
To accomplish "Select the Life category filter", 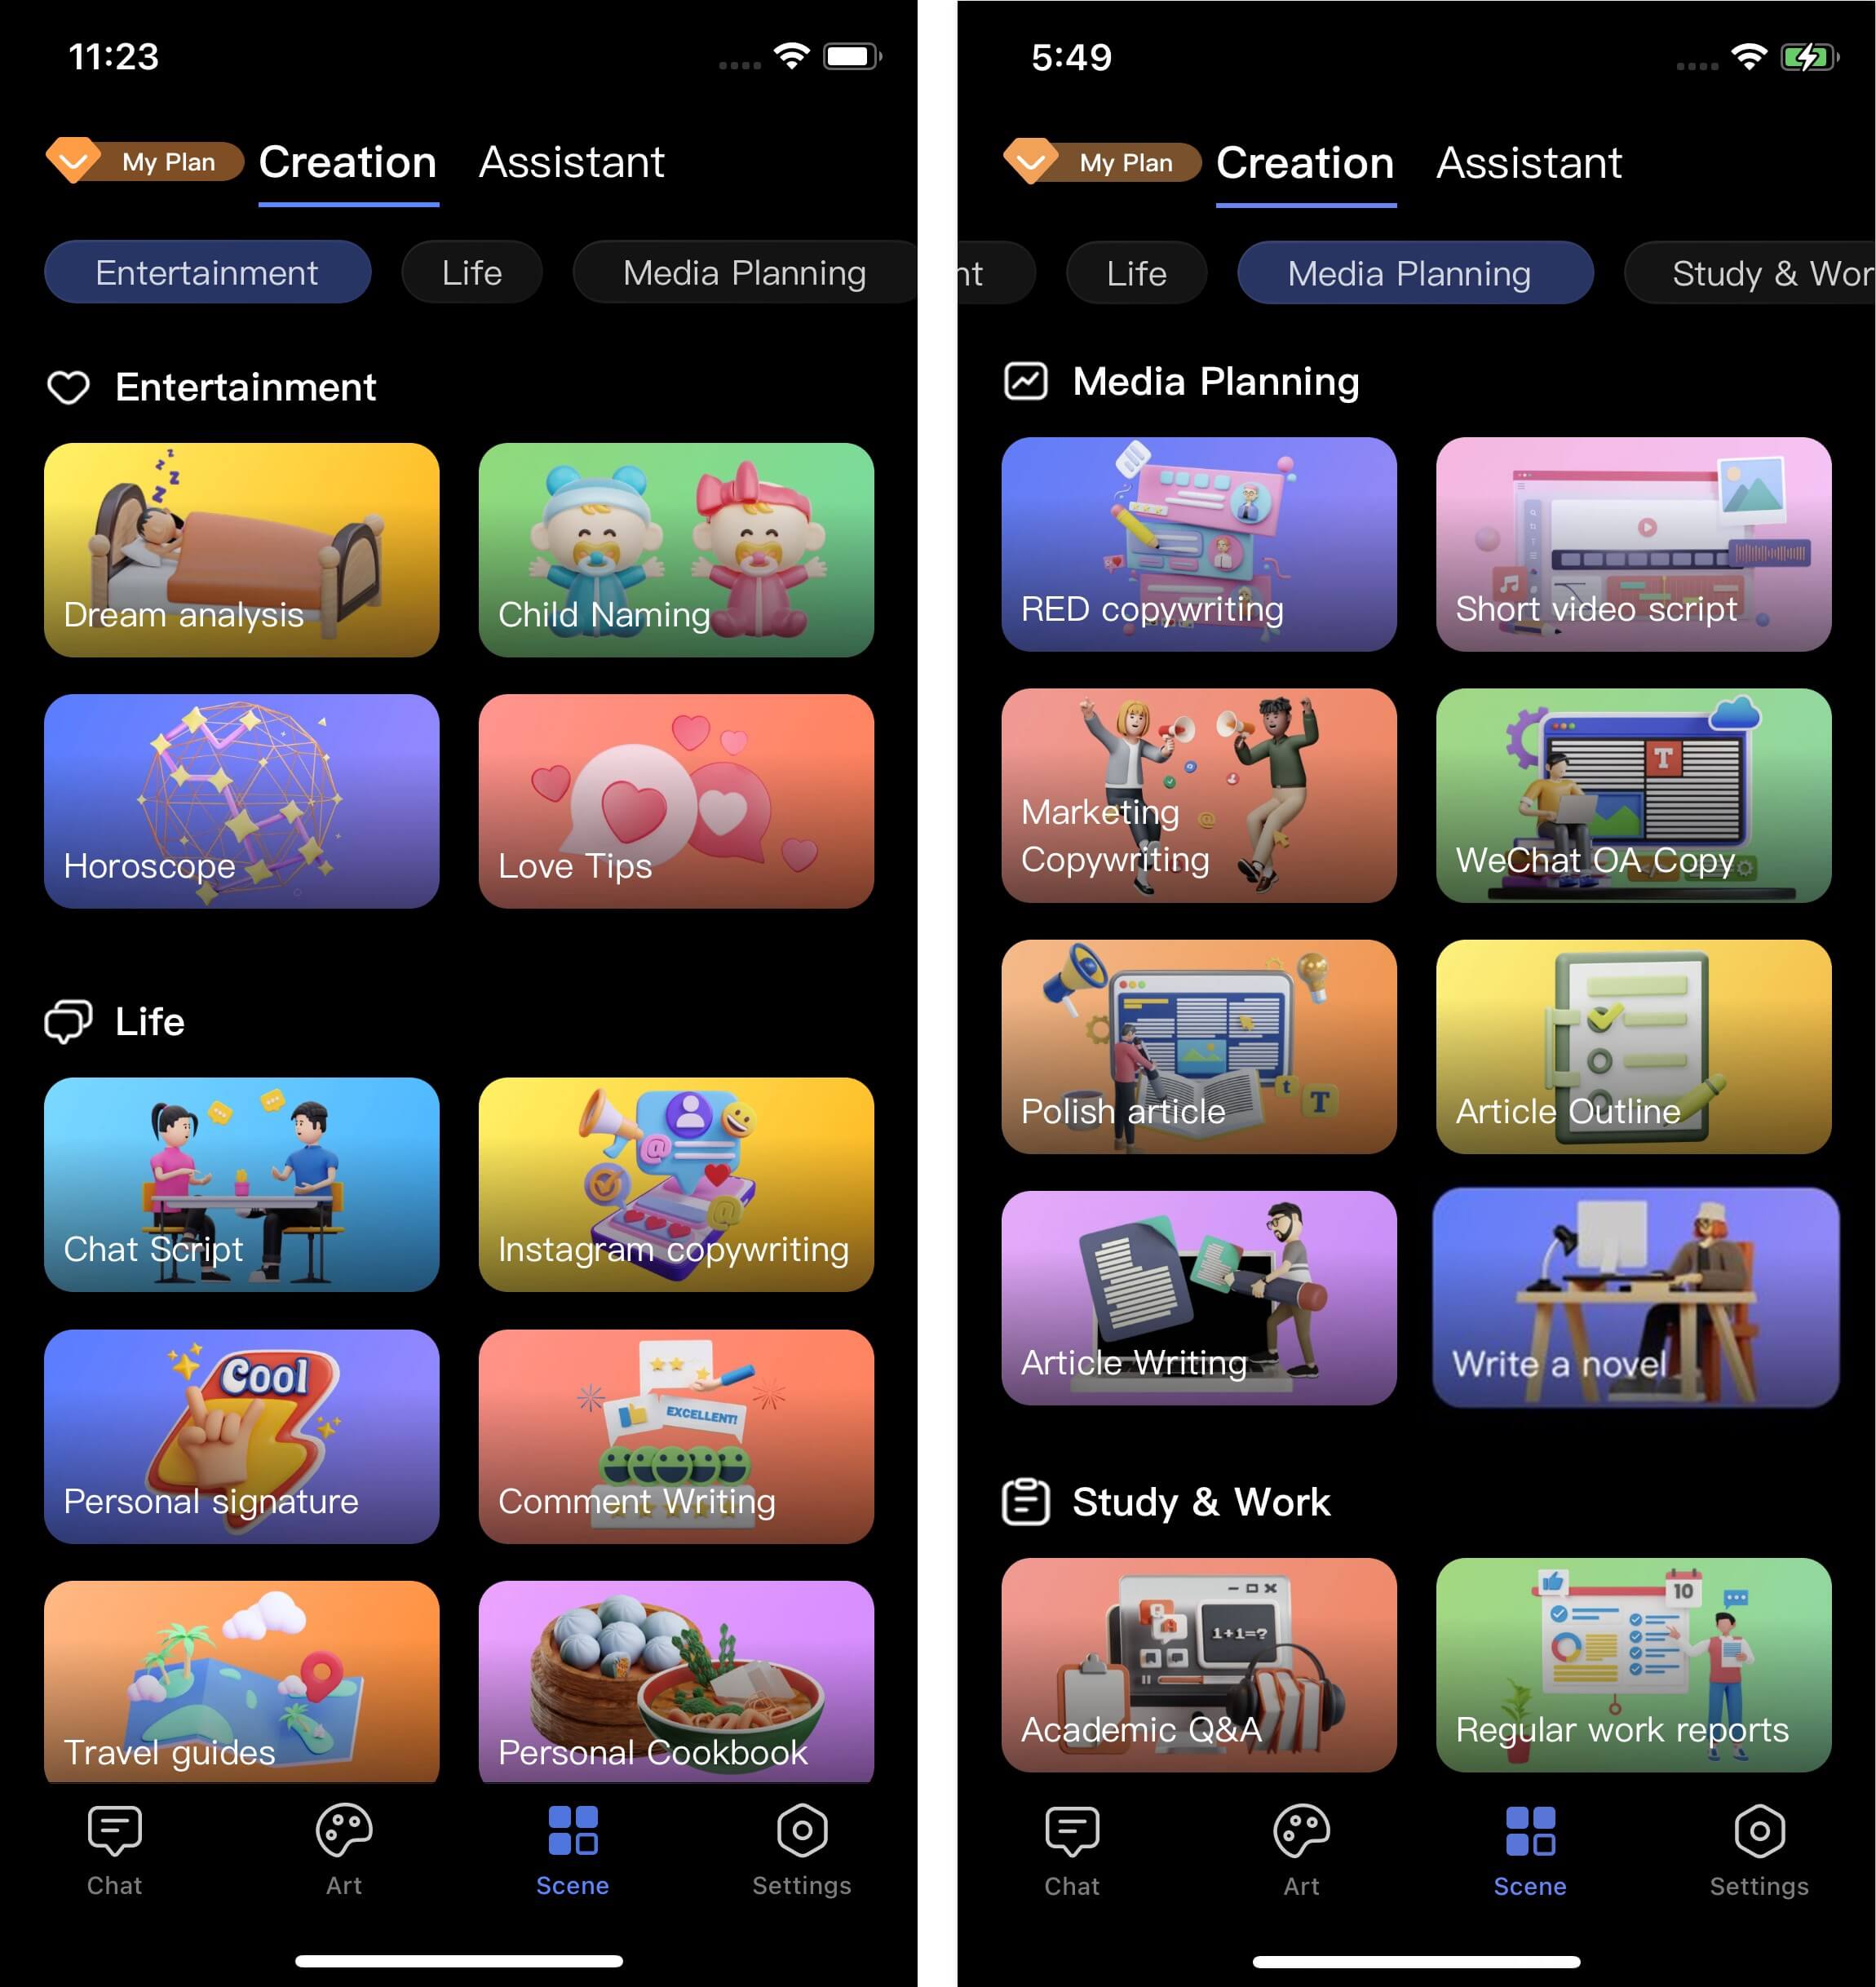I will [471, 273].
